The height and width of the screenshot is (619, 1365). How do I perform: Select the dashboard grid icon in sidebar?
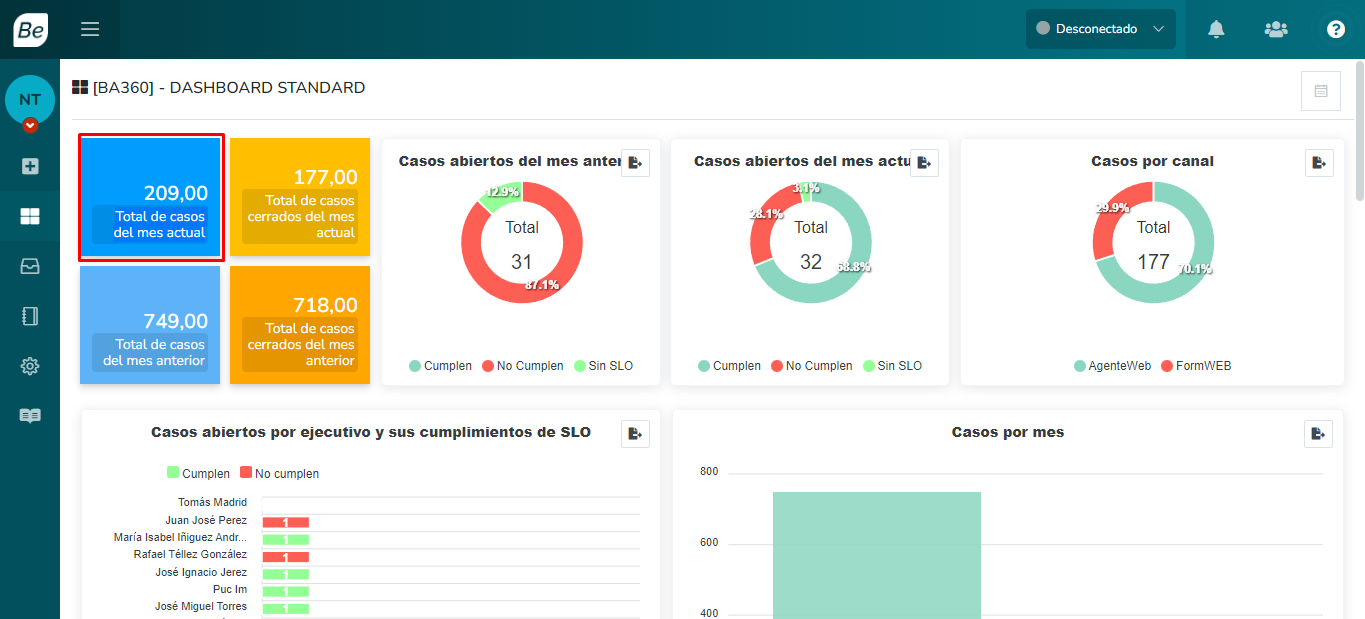30,216
